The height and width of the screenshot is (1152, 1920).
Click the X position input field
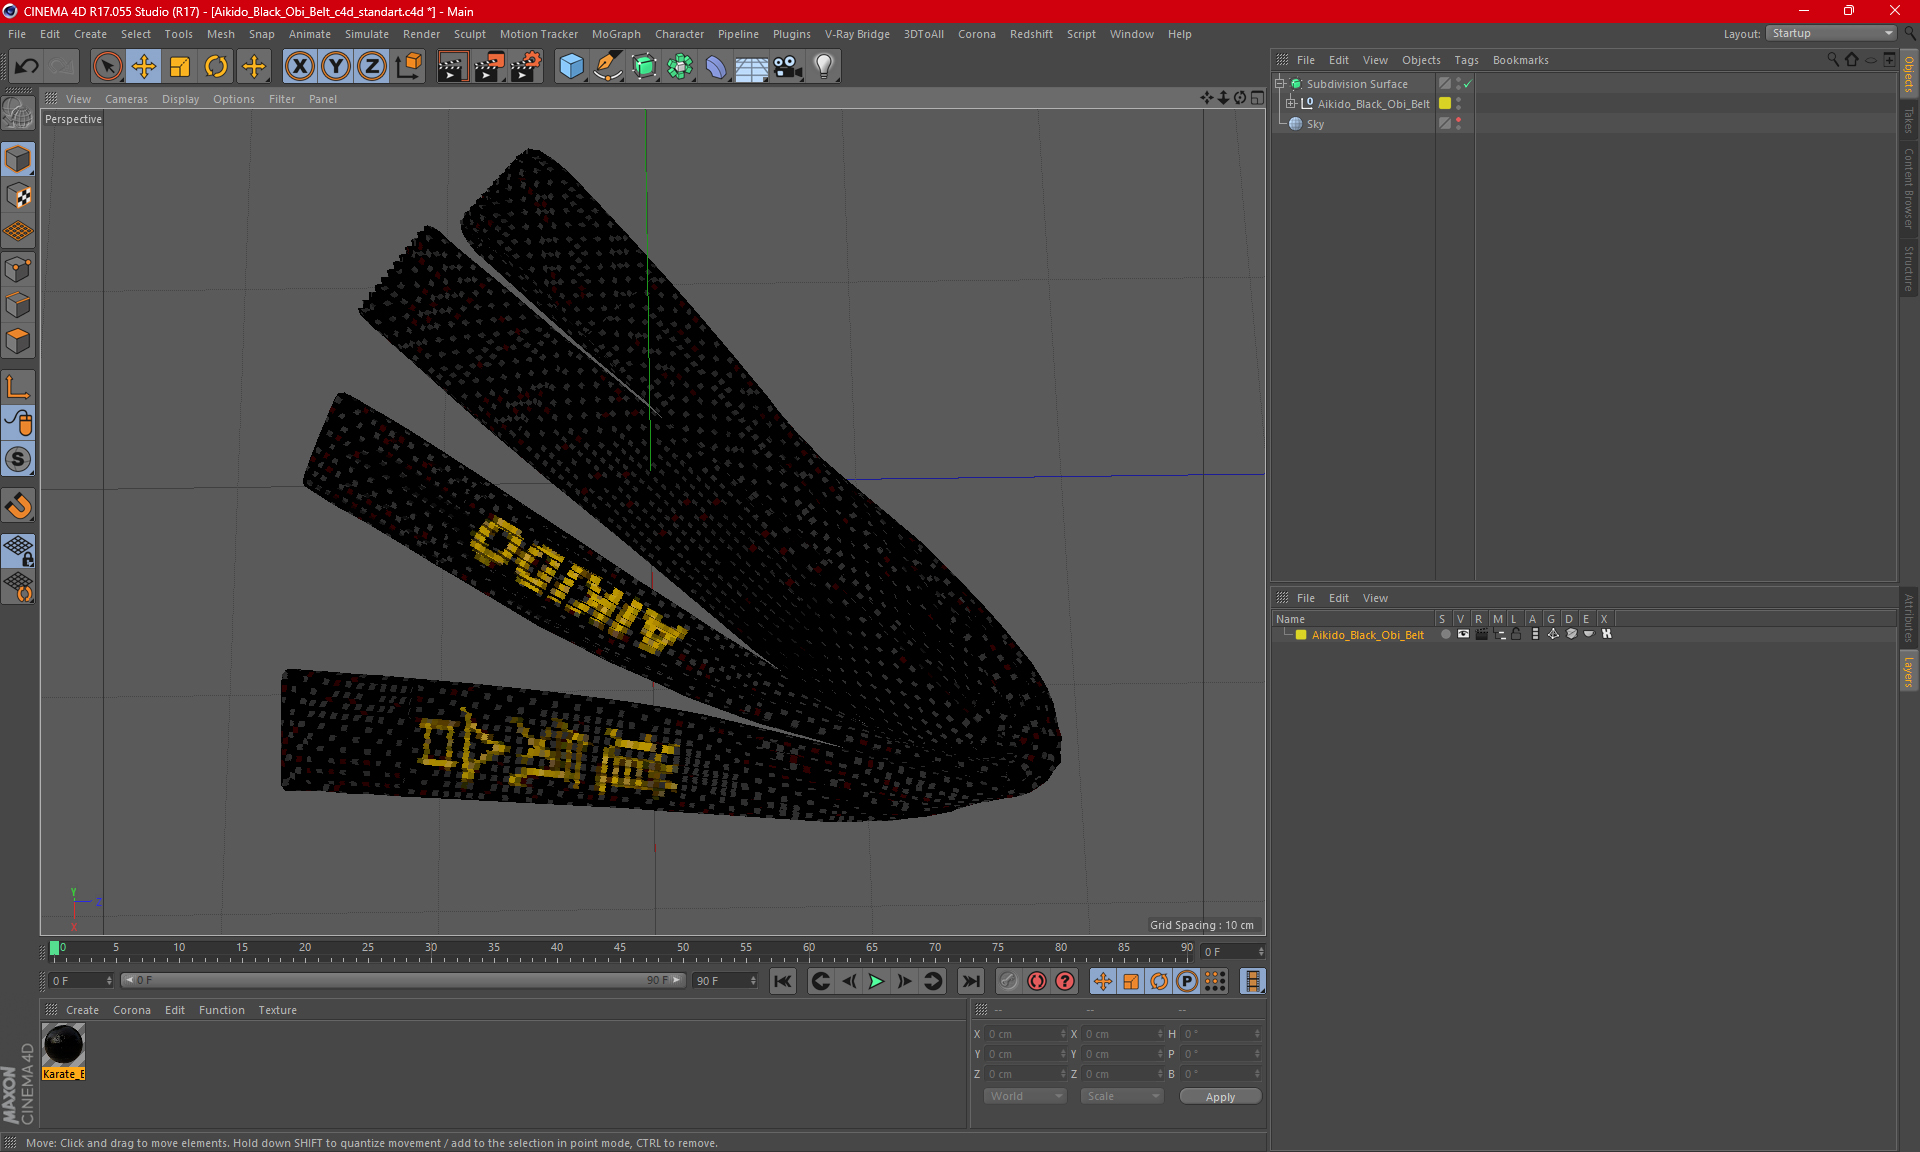coord(1026,1034)
